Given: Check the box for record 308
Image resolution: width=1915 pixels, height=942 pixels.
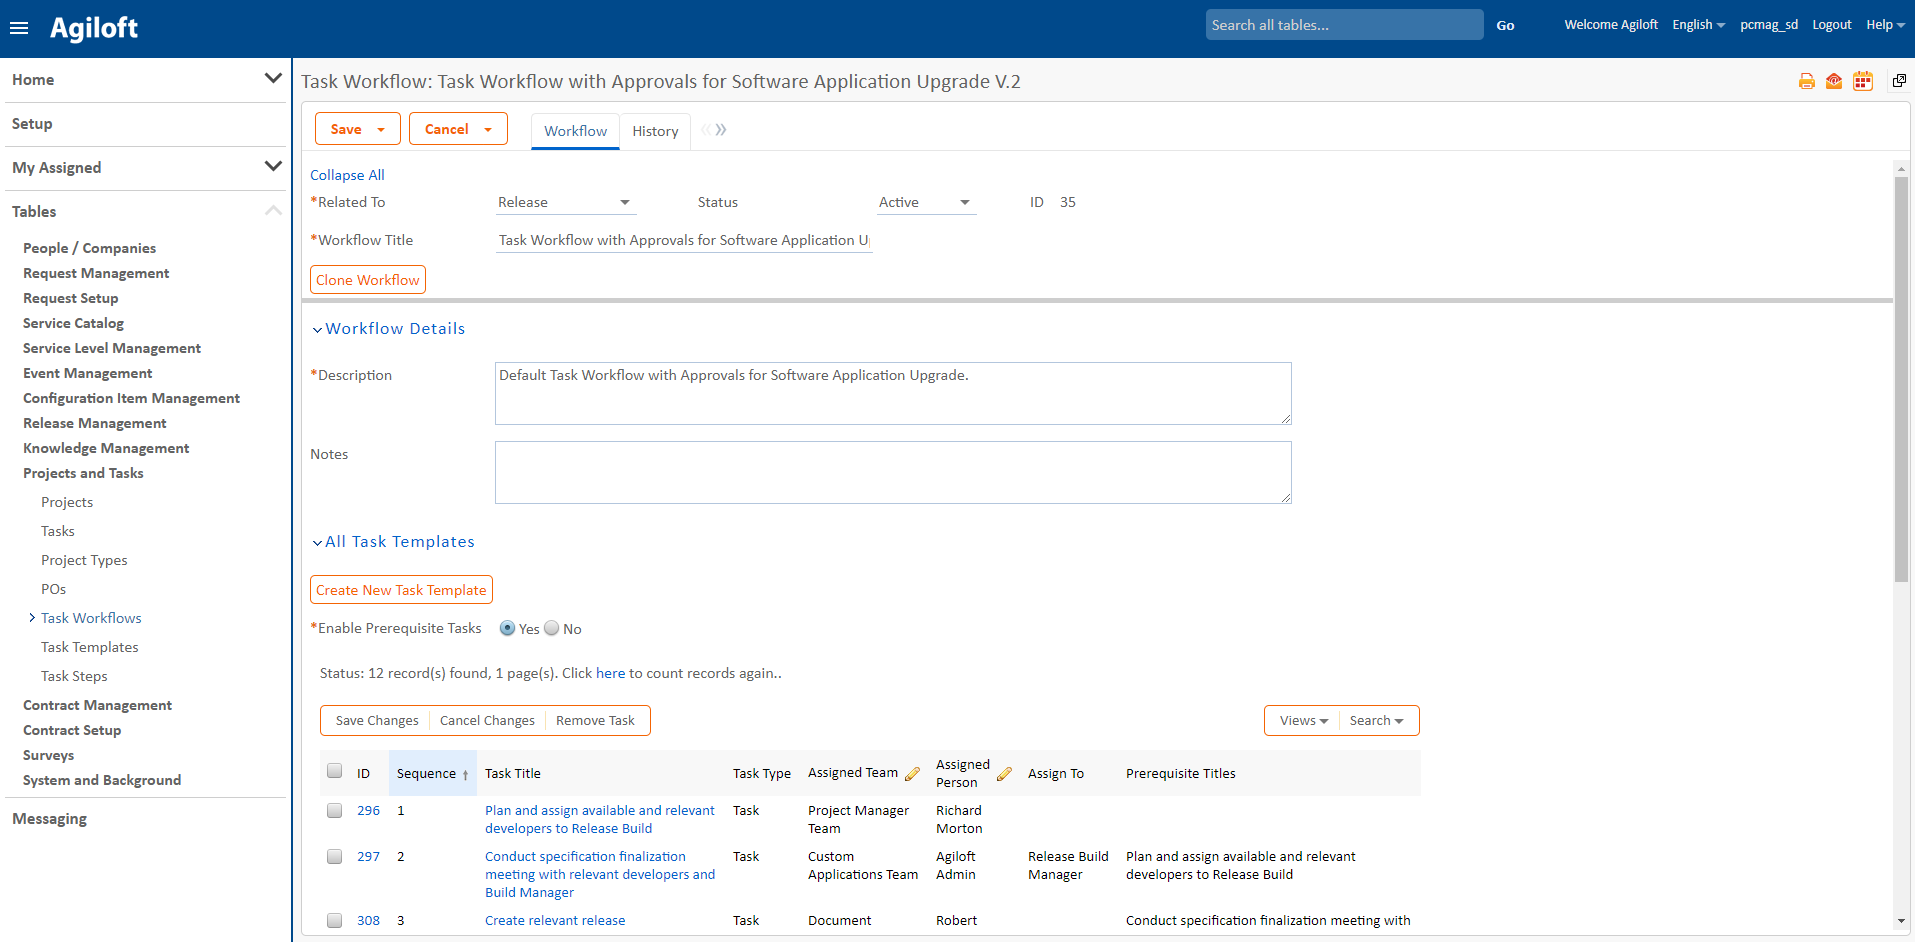Looking at the screenshot, I should 335,921.
